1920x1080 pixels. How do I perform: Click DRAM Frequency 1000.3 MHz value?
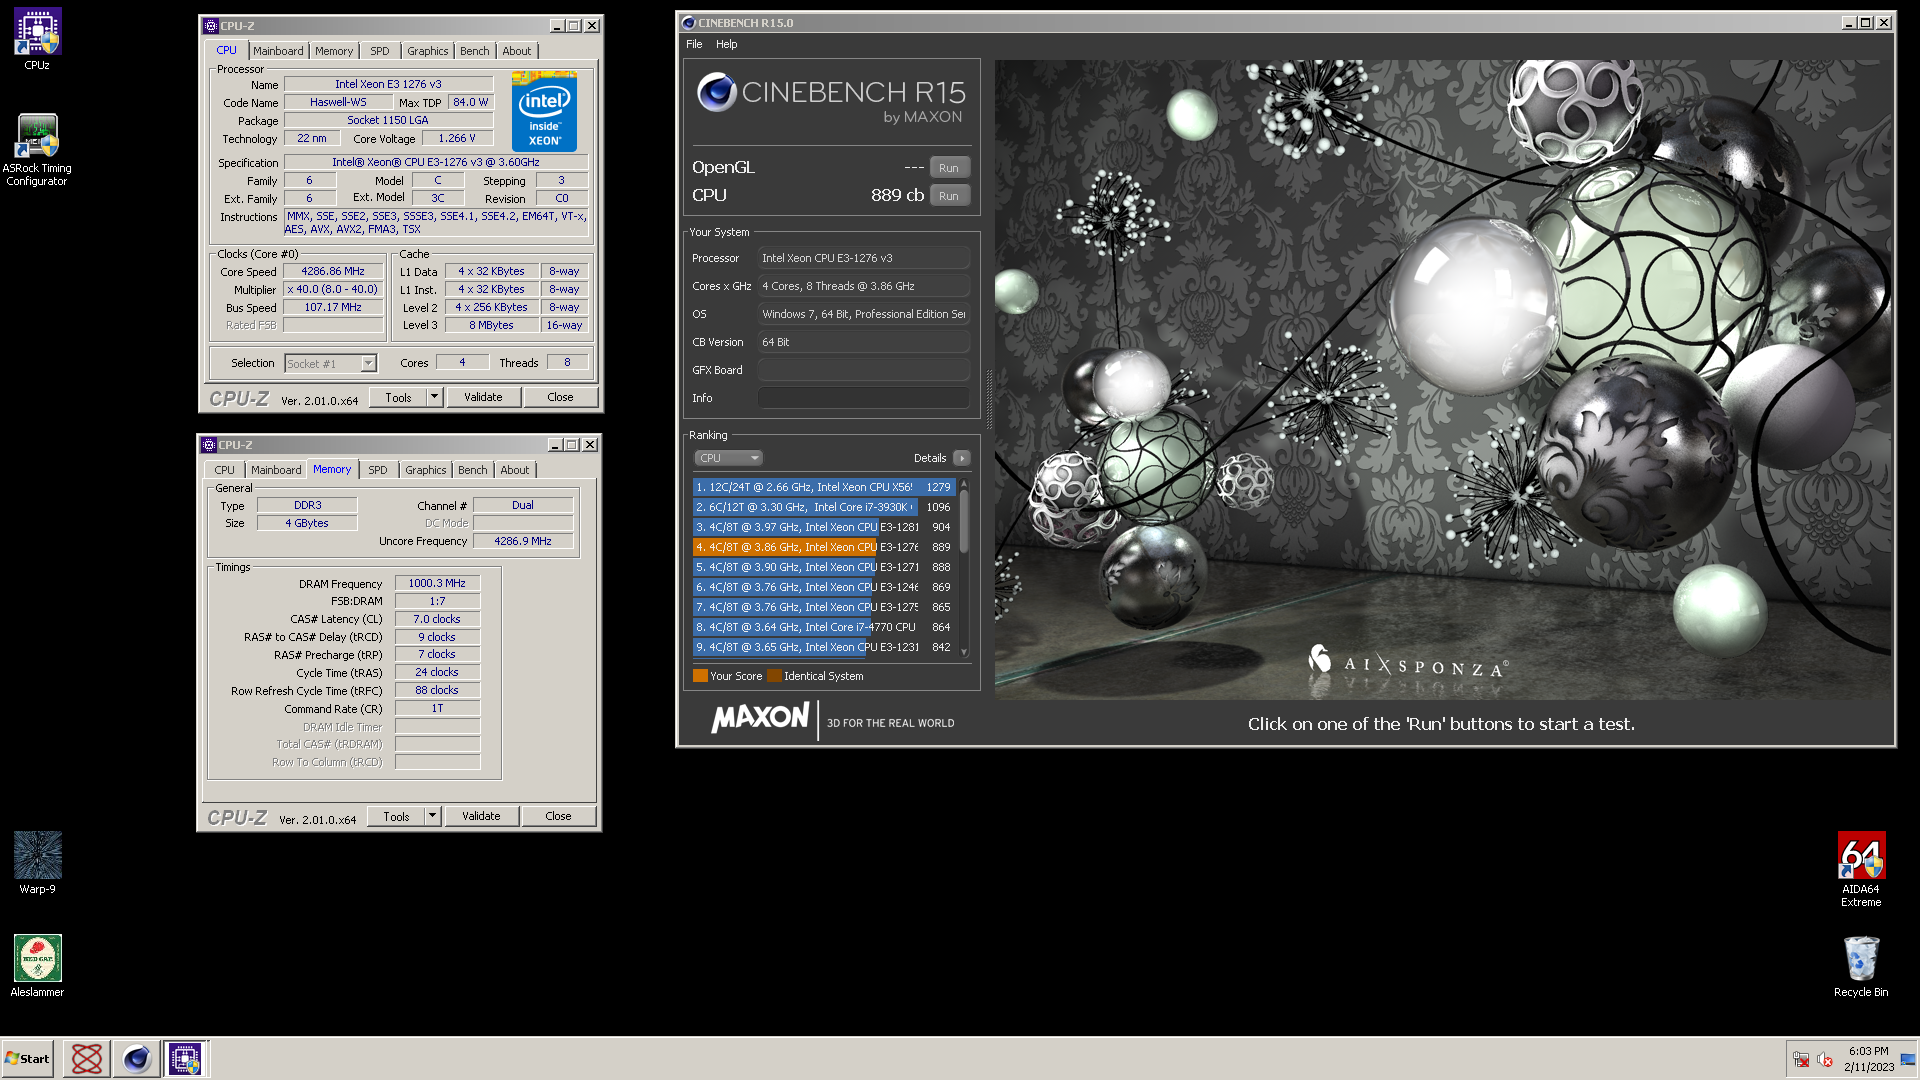437,583
